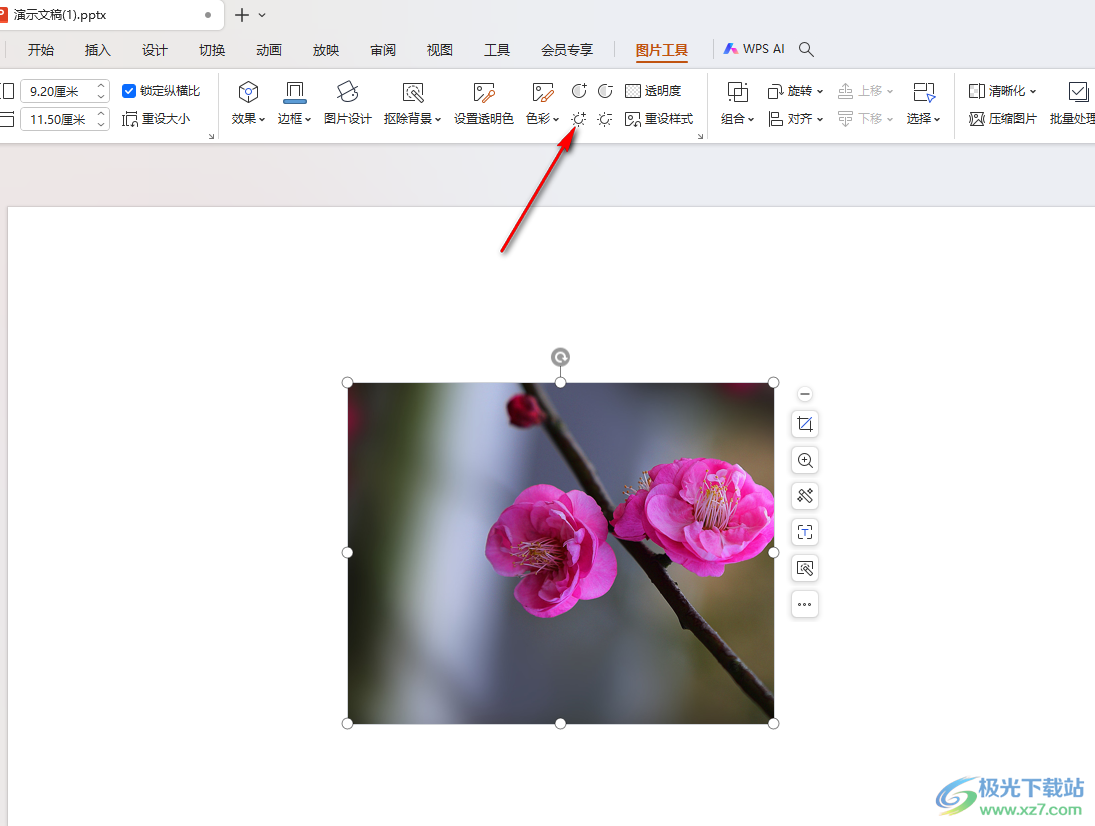Open the WPS AI assistant
Viewport: 1095px width, 826px height.
[754, 49]
